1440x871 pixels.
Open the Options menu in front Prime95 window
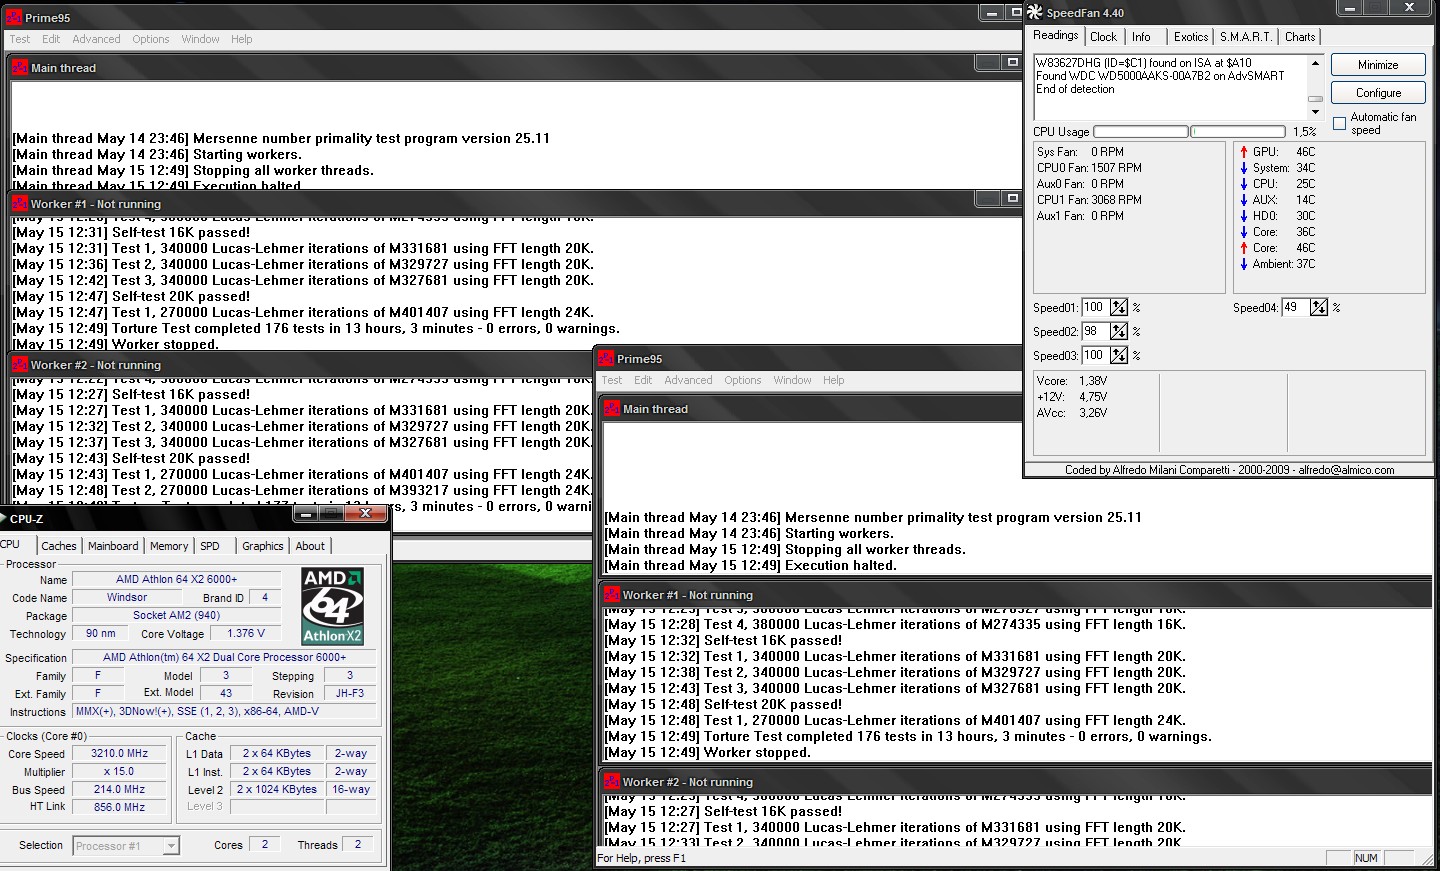click(x=743, y=380)
